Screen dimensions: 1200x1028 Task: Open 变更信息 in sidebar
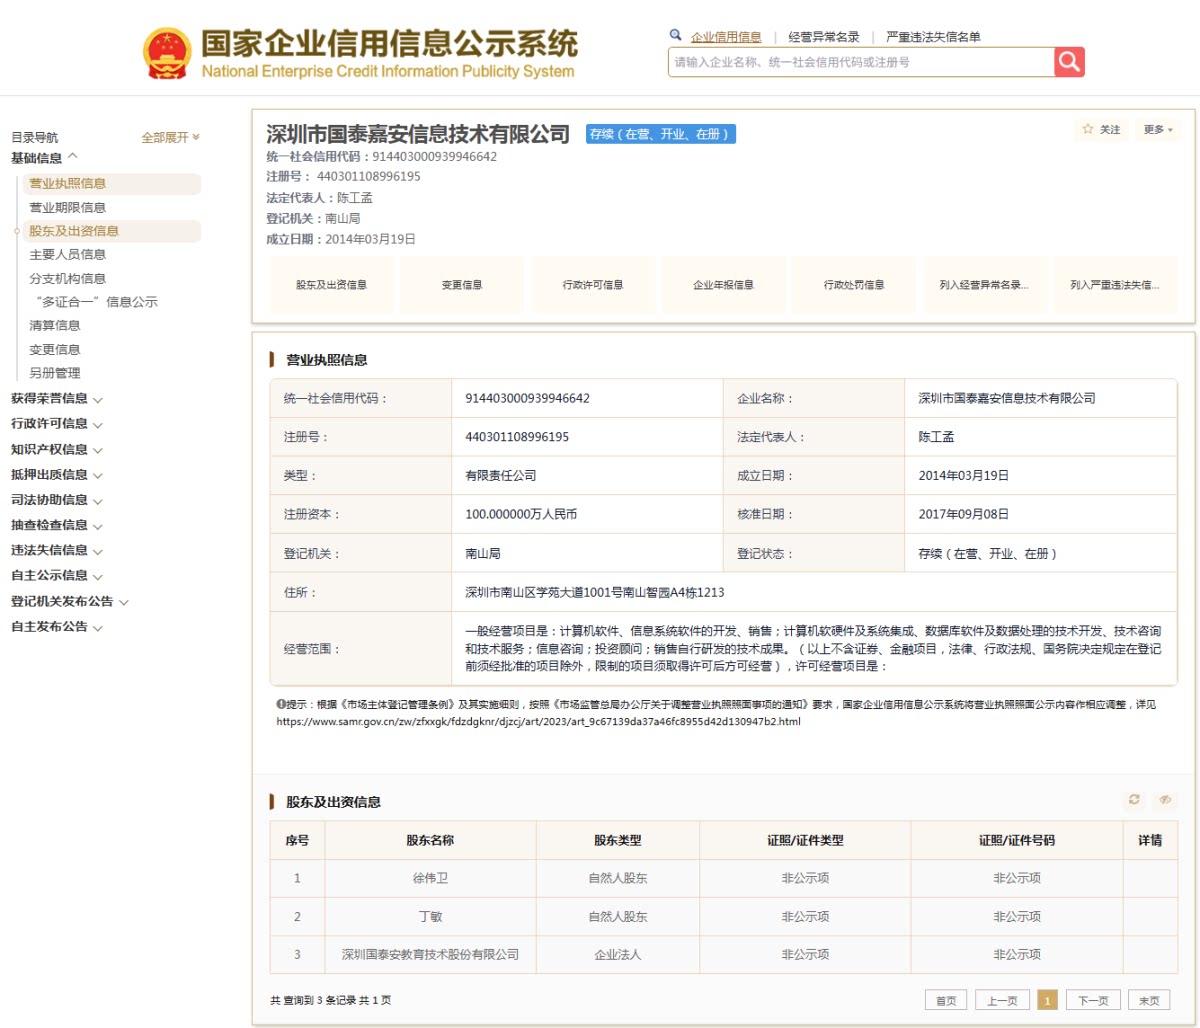click(55, 349)
